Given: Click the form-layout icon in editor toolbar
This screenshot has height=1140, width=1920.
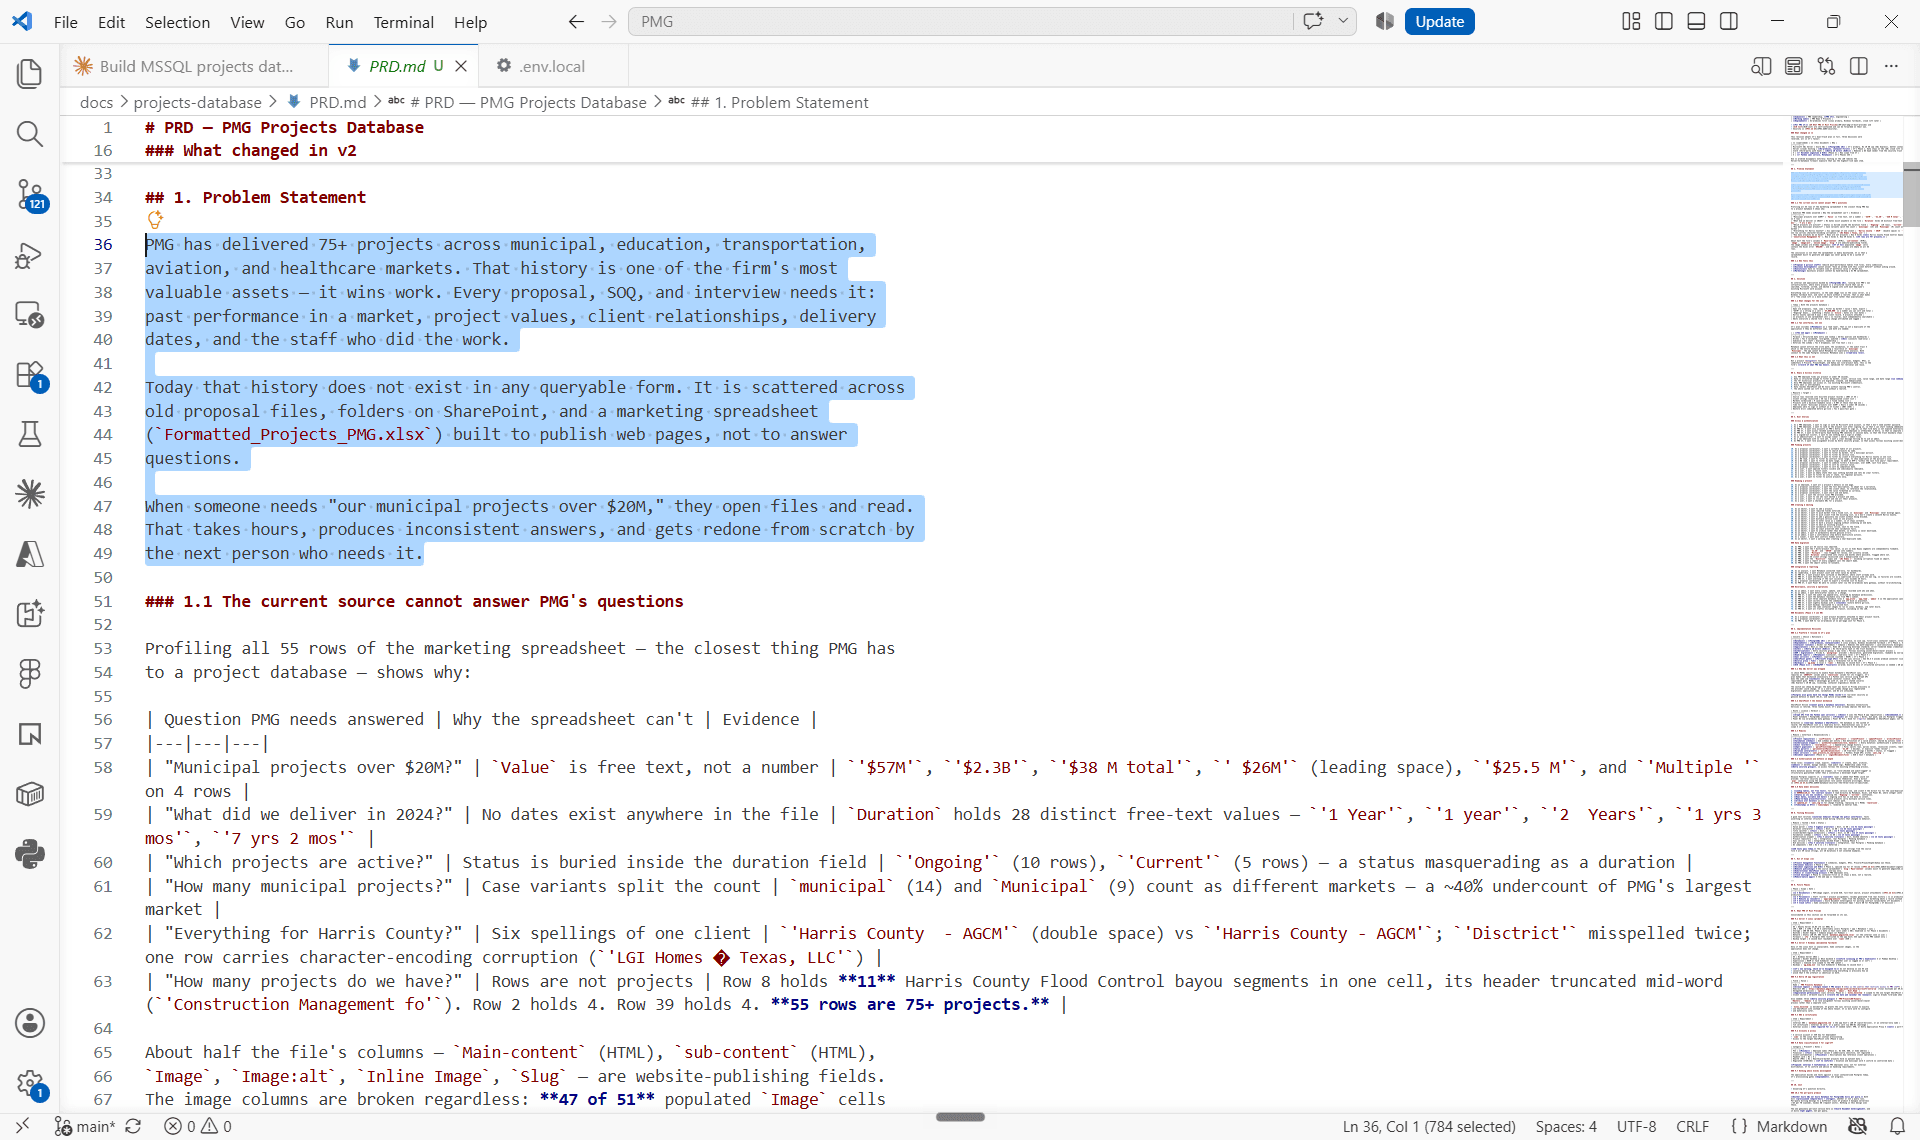Looking at the screenshot, I should pyautogui.click(x=1794, y=66).
